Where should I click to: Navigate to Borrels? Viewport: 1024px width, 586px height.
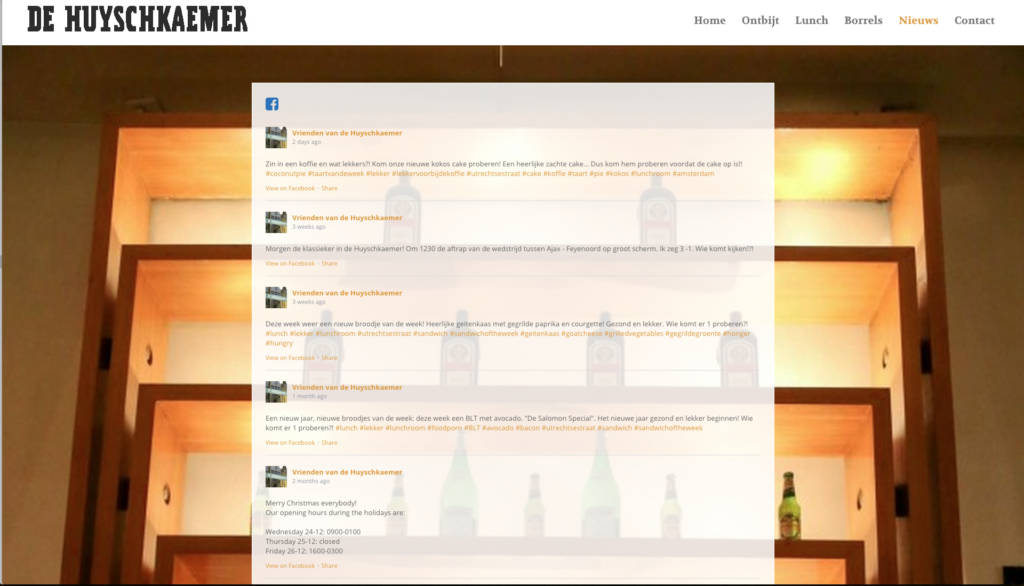(x=863, y=20)
